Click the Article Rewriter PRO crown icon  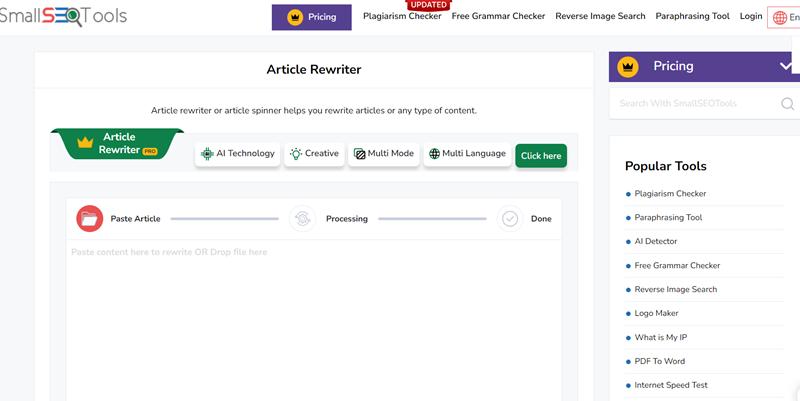pos(85,142)
